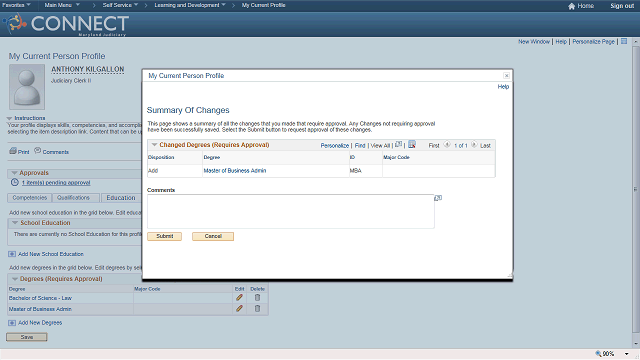640x360 pixels.
Task: Click the Home link text
Action: tap(586, 6)
